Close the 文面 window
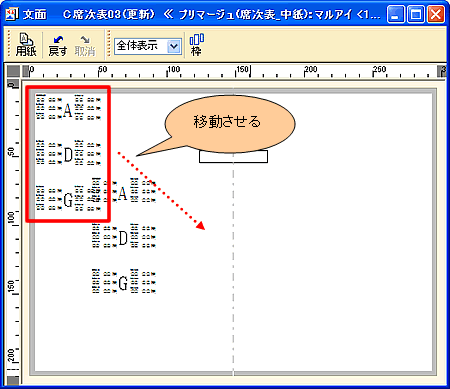Viewport: 450px width, 389px height. coord(436,15)
